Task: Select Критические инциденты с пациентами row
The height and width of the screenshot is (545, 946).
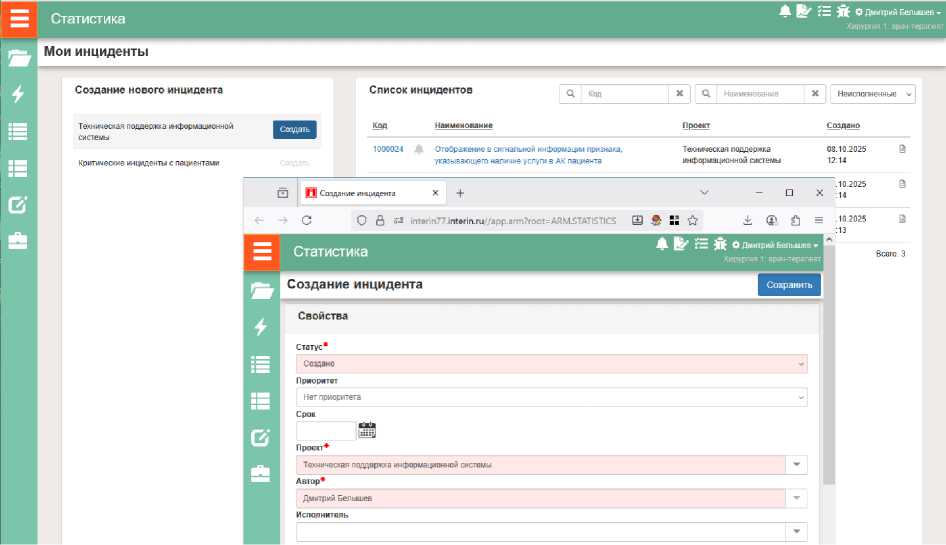Action: [197, 163]
